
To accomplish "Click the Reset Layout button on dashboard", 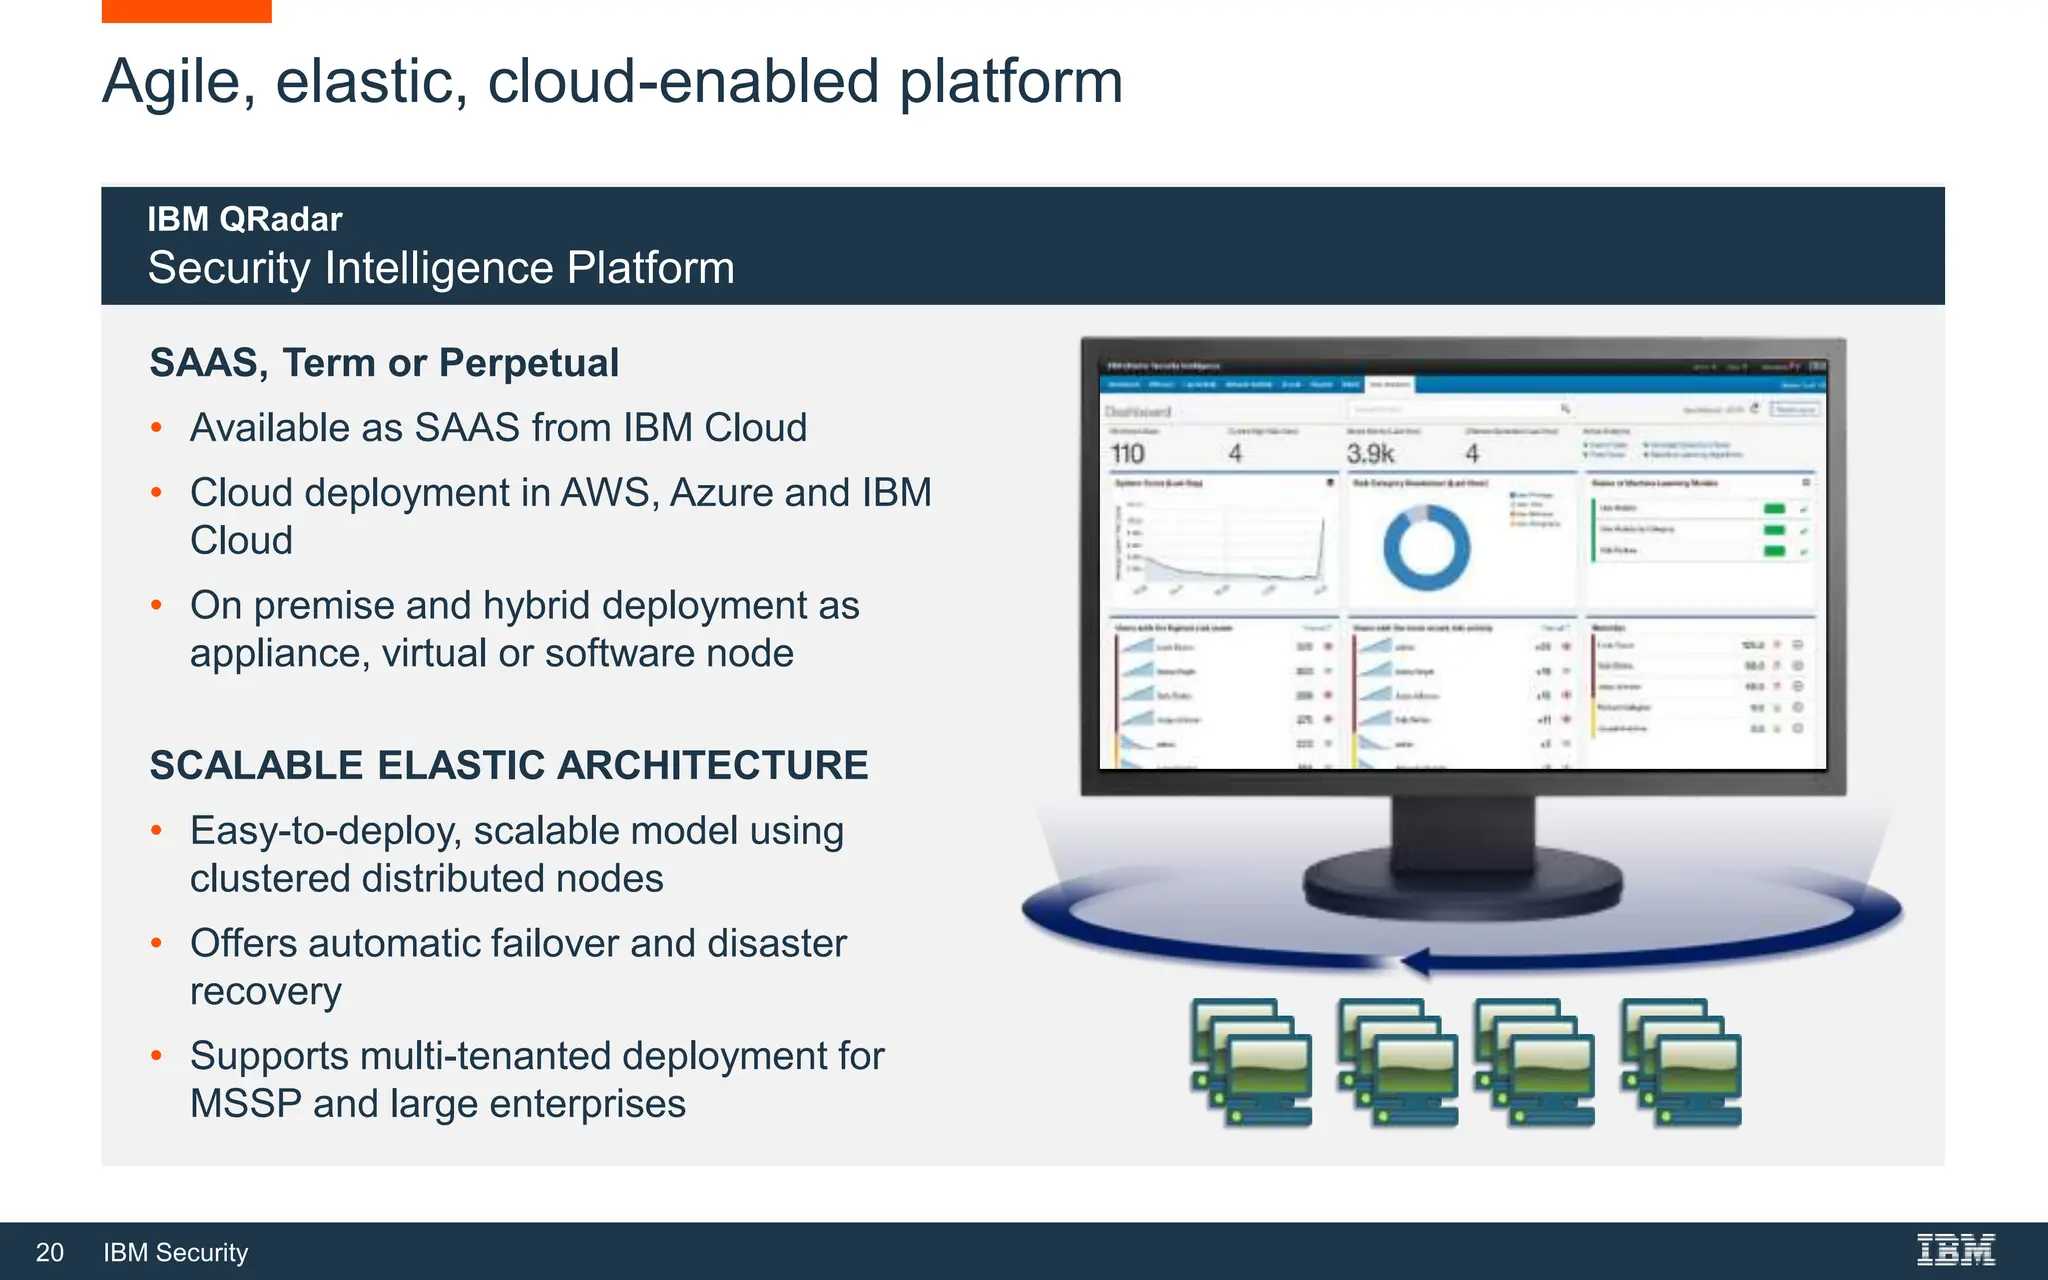I will (x=1796, y=409).
